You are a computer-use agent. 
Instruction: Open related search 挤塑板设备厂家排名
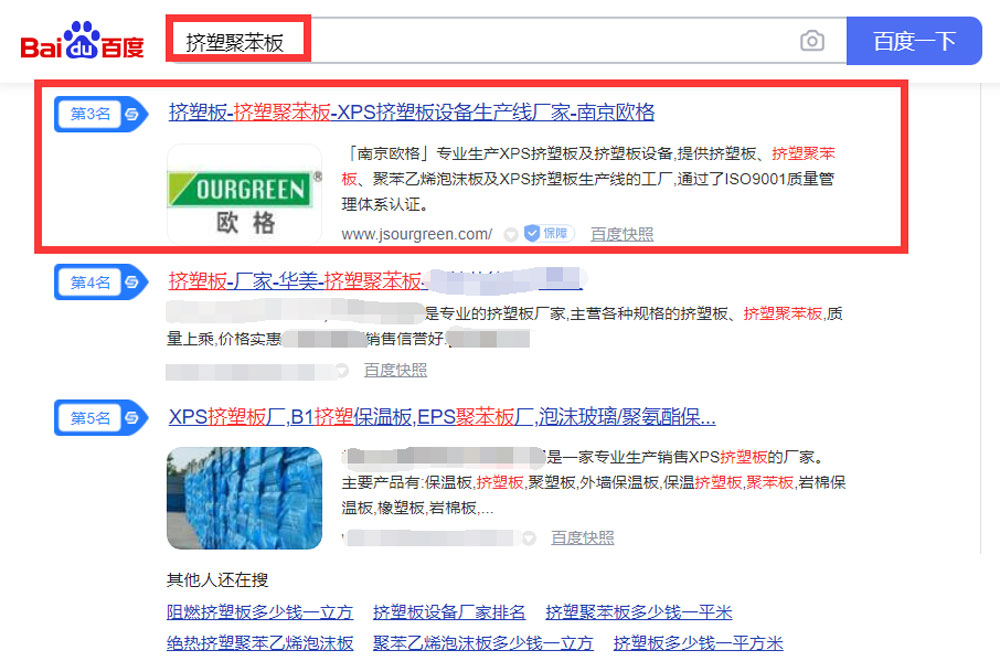point(449,613)
